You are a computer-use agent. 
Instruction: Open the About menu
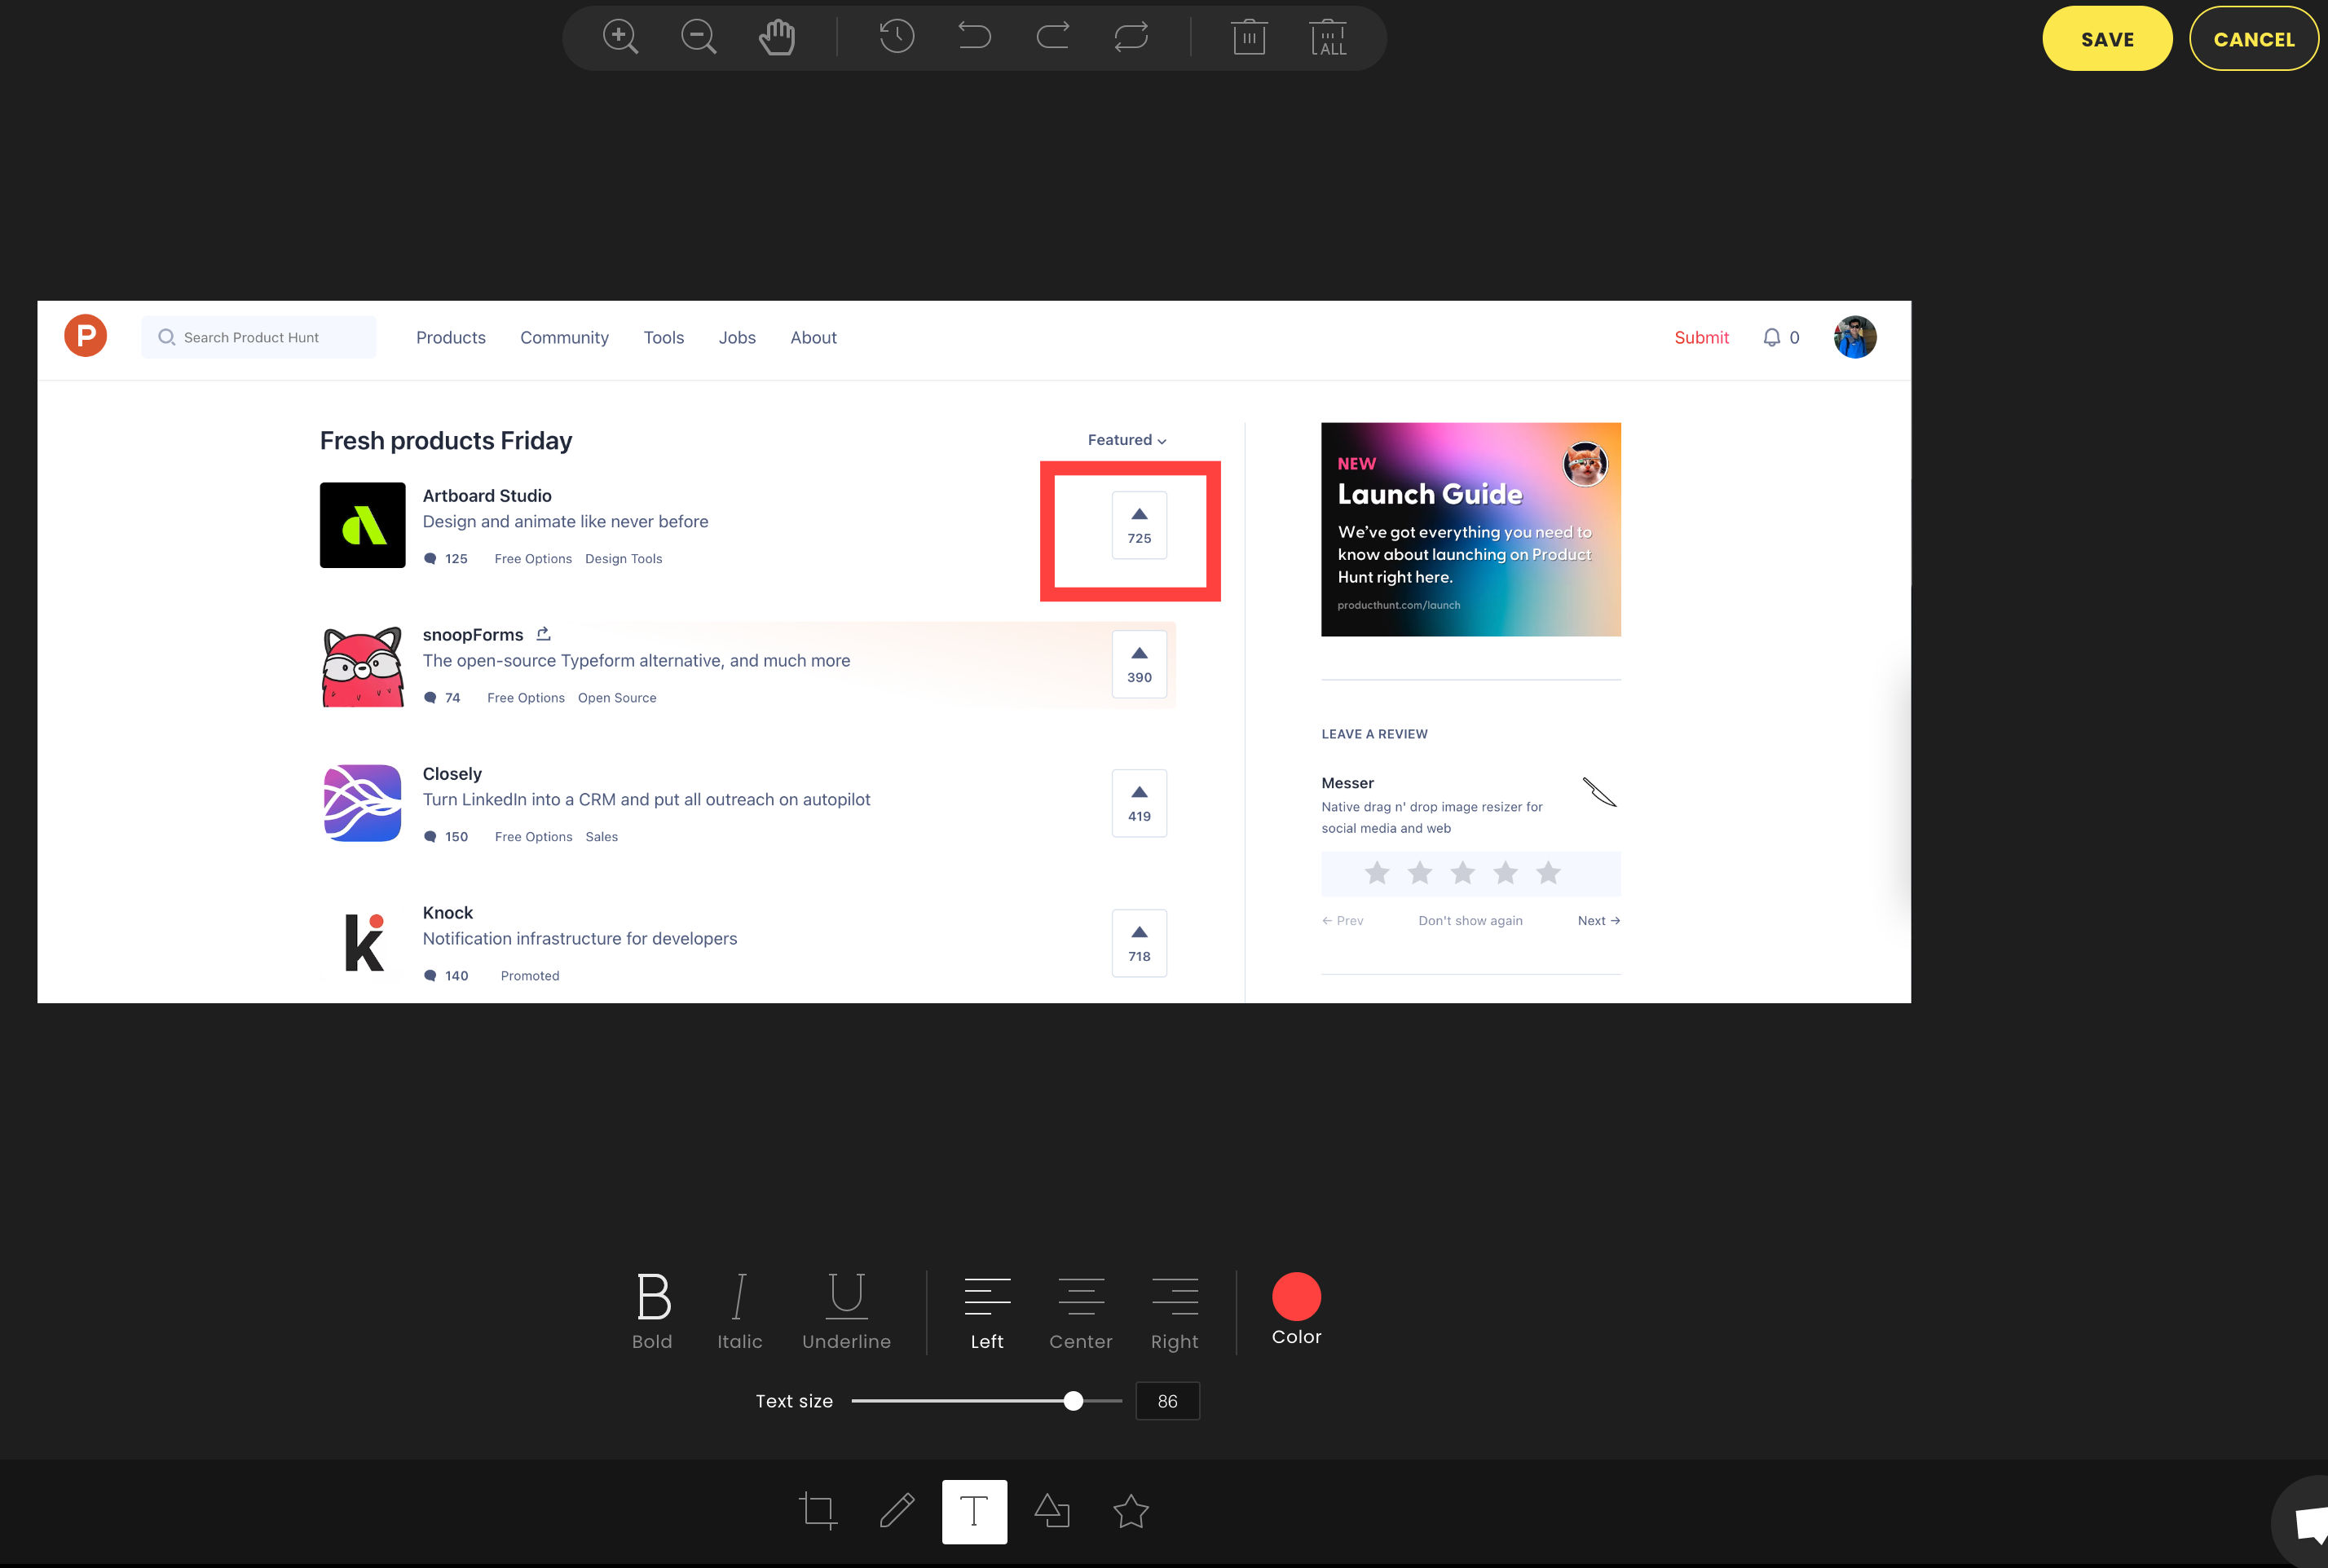click(x=813, y=338)
